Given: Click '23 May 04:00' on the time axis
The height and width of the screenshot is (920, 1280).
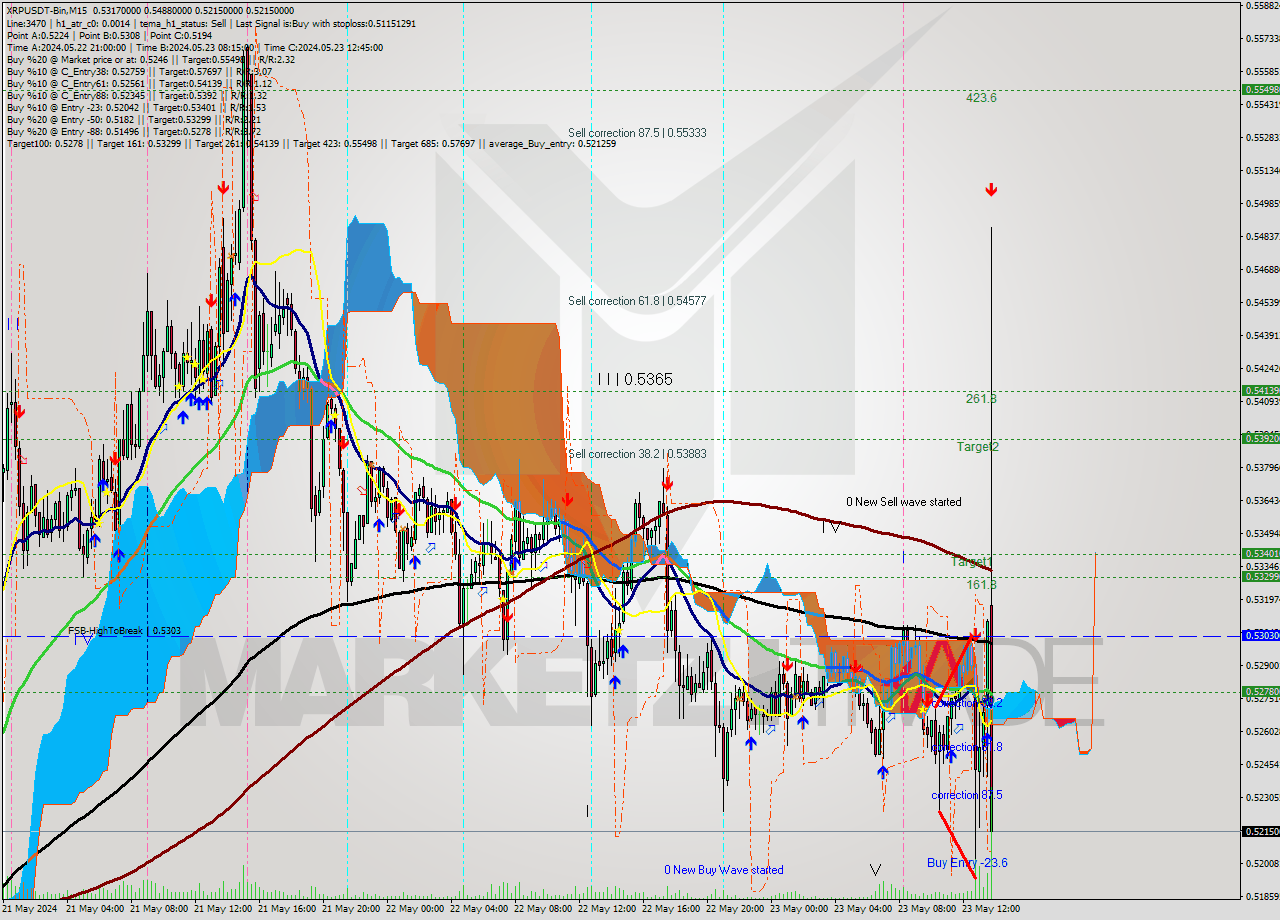Looking at the screenshot, I should 865,909.
